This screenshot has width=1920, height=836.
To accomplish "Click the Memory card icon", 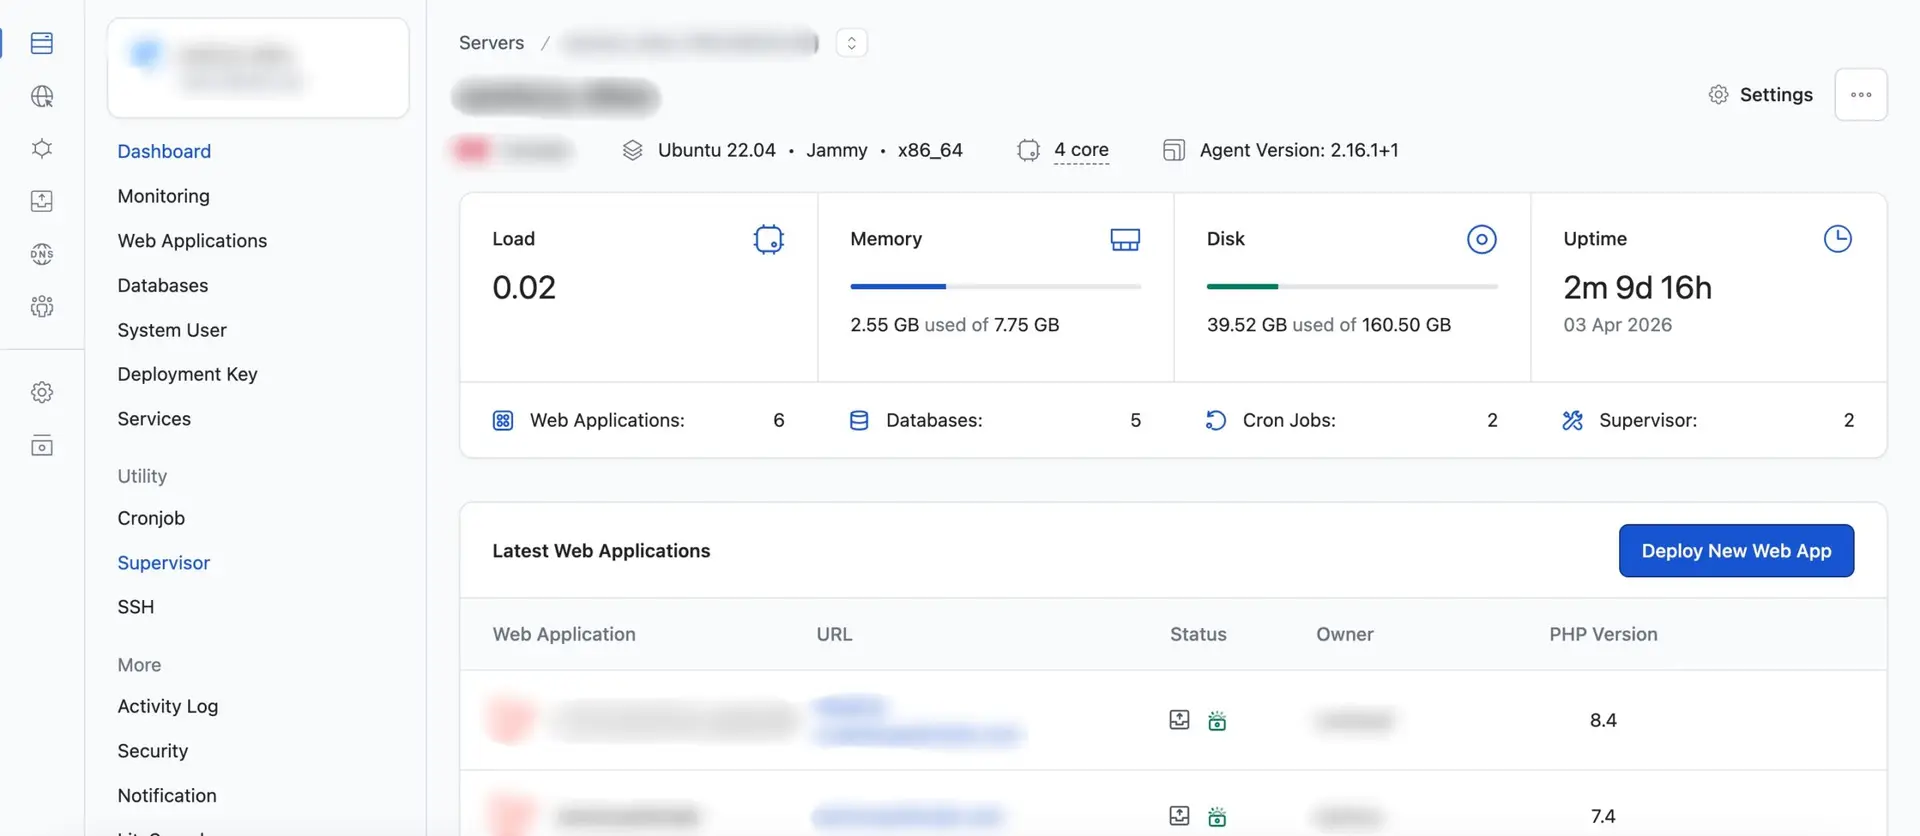I will (1124, 240).
